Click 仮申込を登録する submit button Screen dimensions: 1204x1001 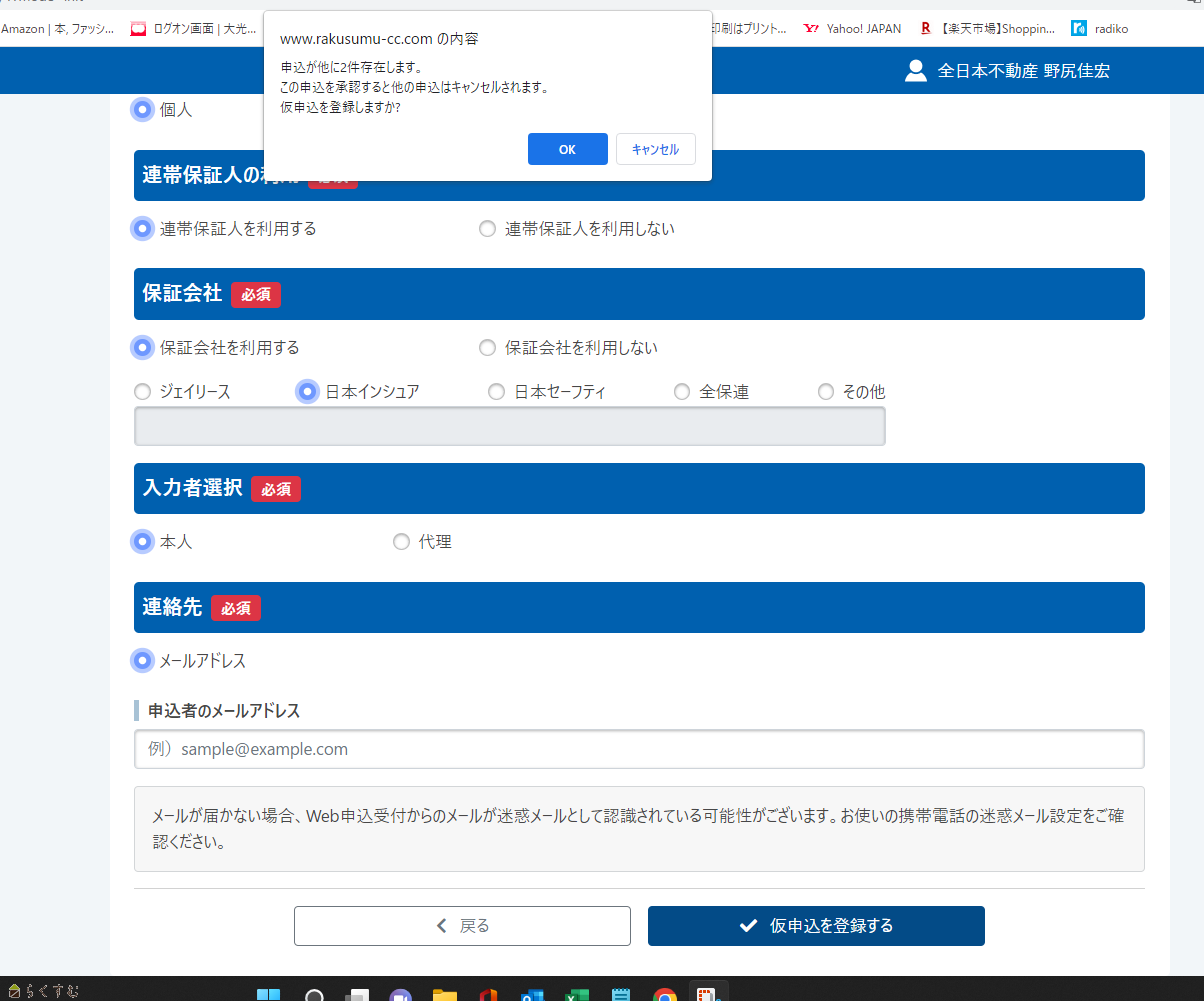coord(816,926)
